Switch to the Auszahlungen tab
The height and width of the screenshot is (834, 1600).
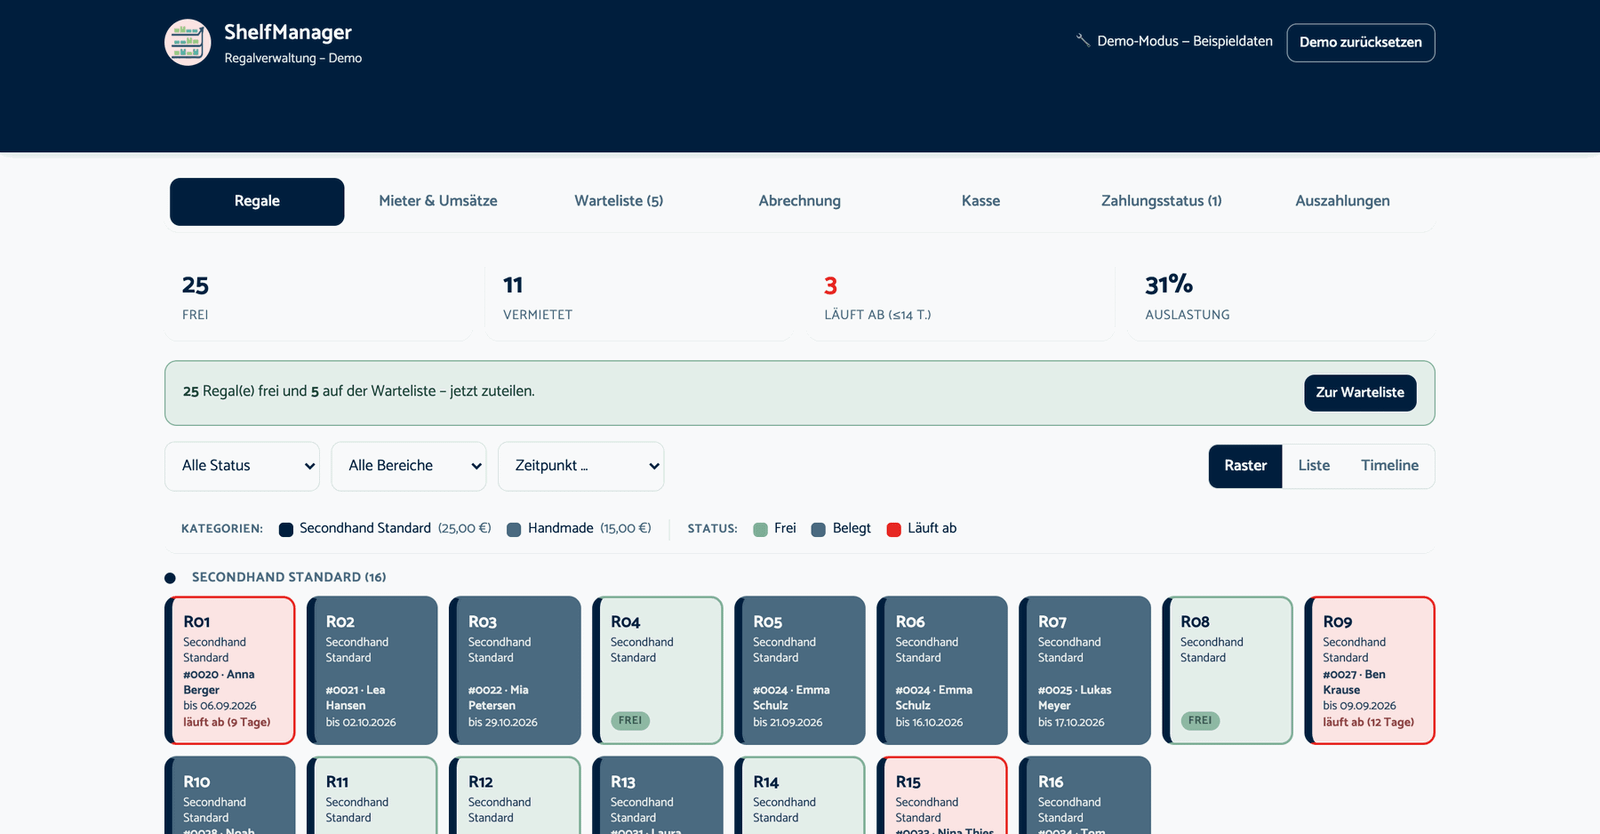[x=1343, y=202]
